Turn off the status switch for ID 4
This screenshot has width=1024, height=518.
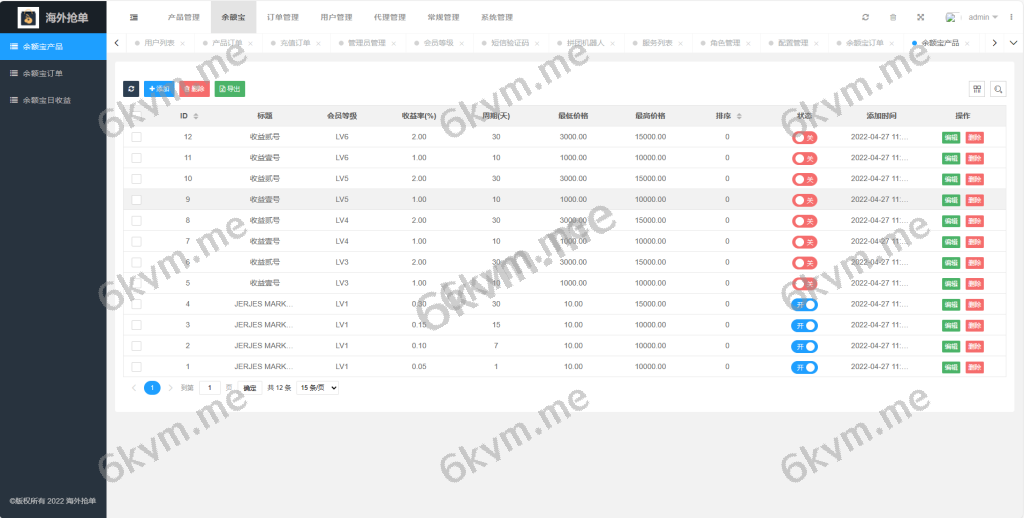(805, 304)
